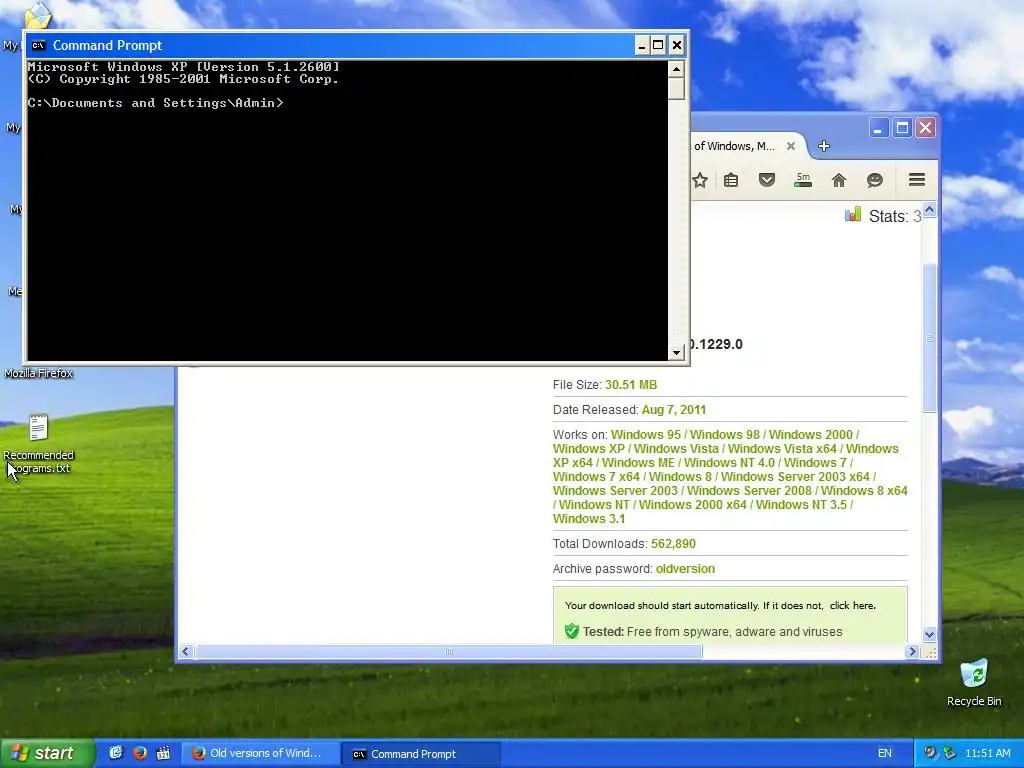Viewport: 1024px width, 768px height.
Task: Maximize the Firefox window
Action: click(902, 128)
